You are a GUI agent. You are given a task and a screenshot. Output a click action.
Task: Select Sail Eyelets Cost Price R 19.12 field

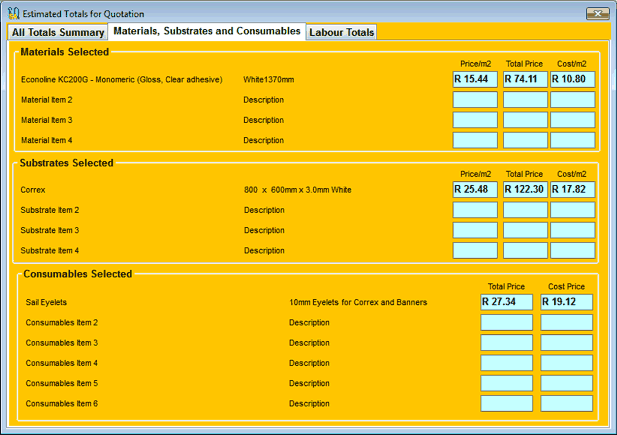click(566, 301)
